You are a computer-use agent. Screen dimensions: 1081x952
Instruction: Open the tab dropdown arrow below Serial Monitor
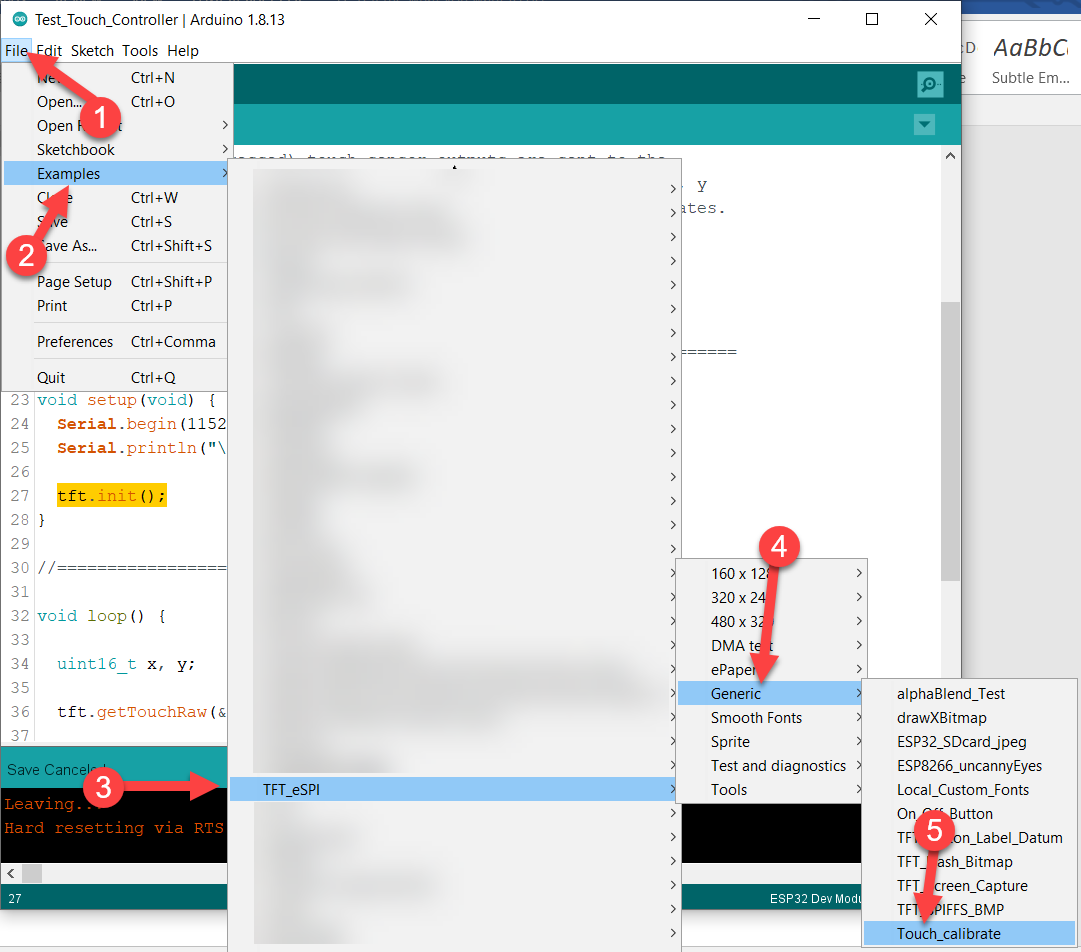point(924,125)
